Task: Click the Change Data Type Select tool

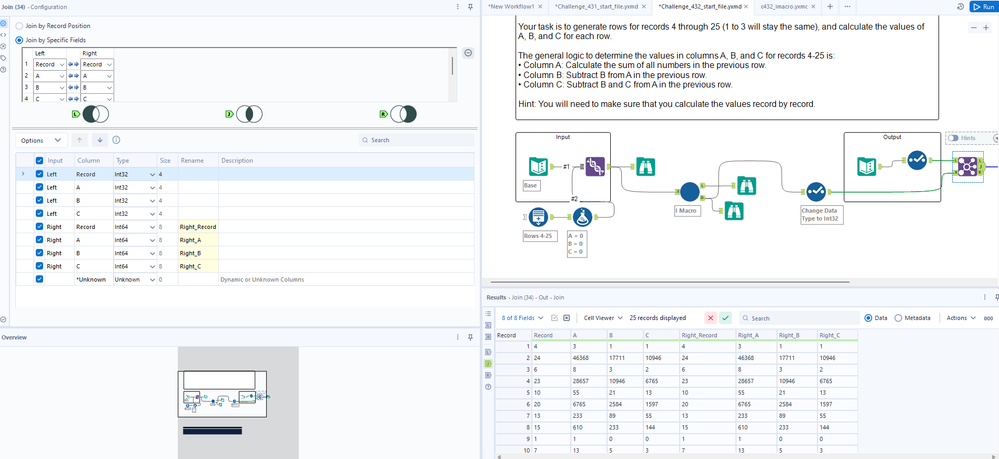Action: click(x=815, y=191)
